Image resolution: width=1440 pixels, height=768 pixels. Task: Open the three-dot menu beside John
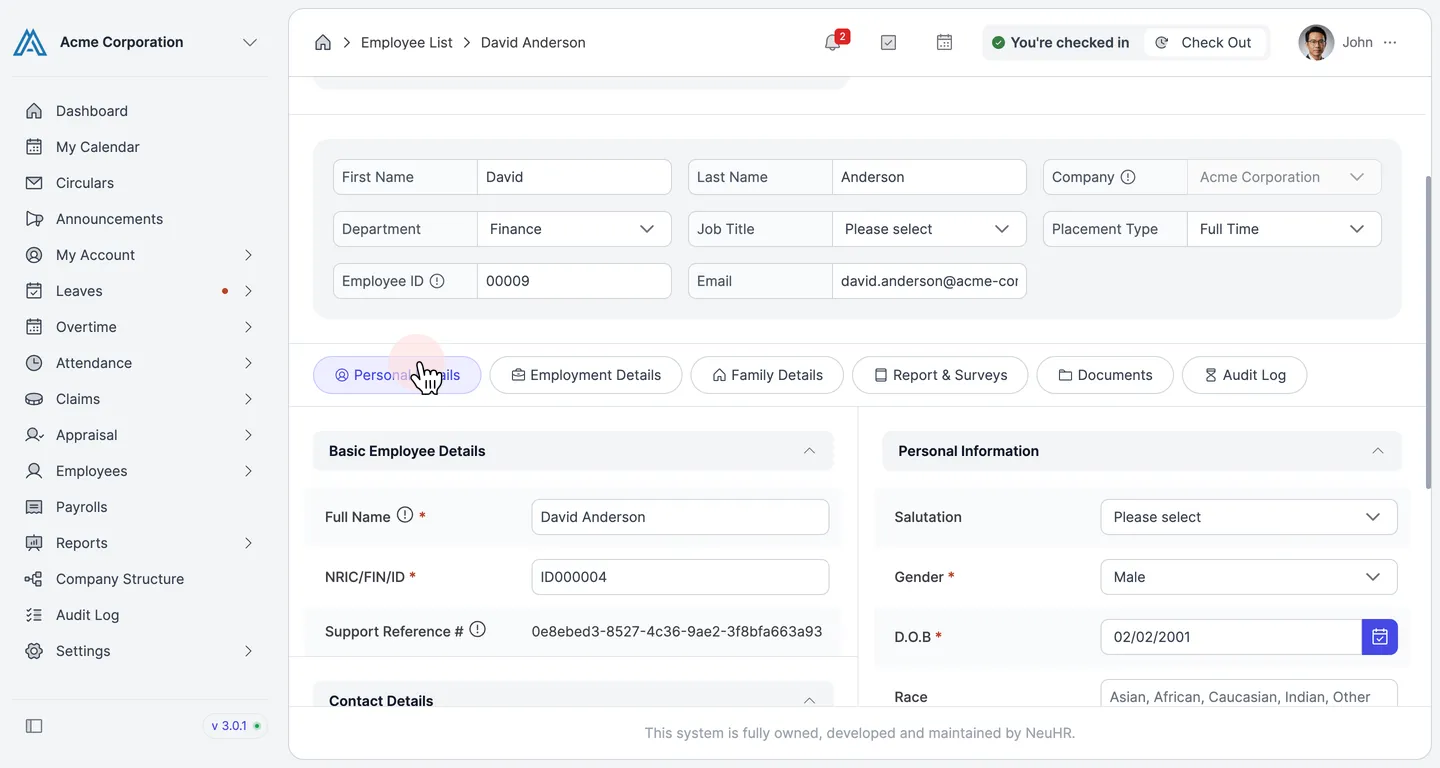point(1390,42)
